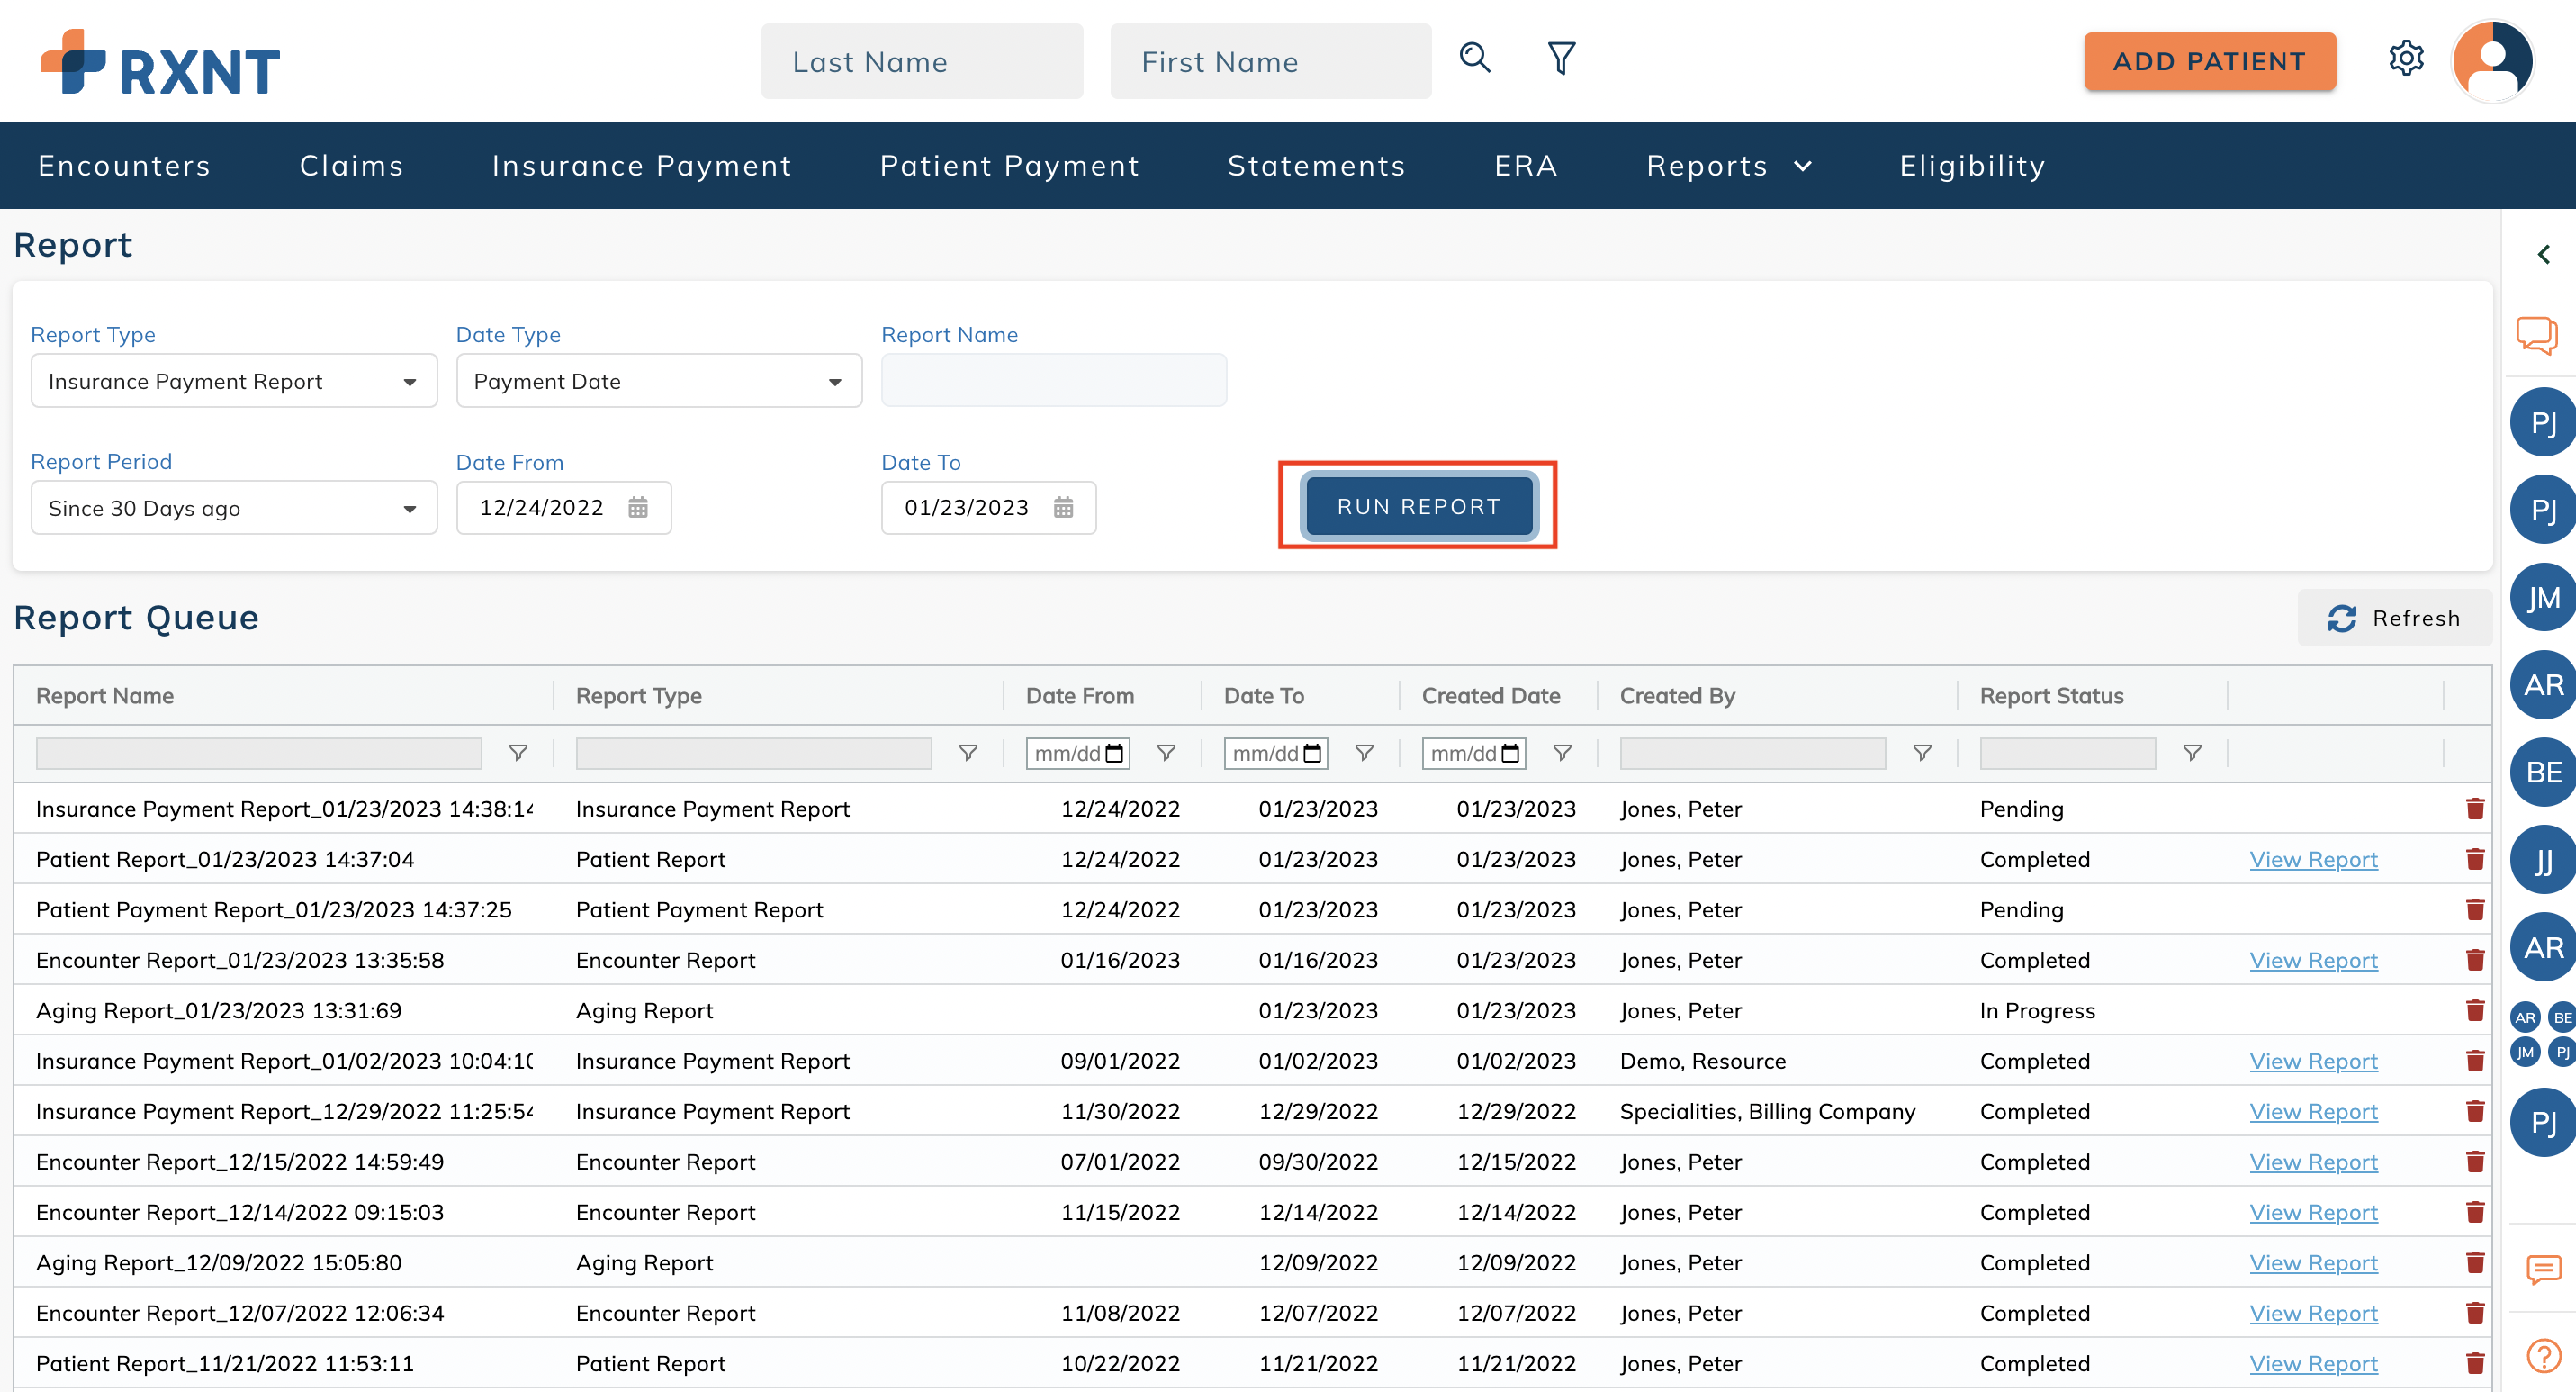Click the Report Name input field
The height and width of the screenshot is (1392, 2576).
click(1053, 380)
